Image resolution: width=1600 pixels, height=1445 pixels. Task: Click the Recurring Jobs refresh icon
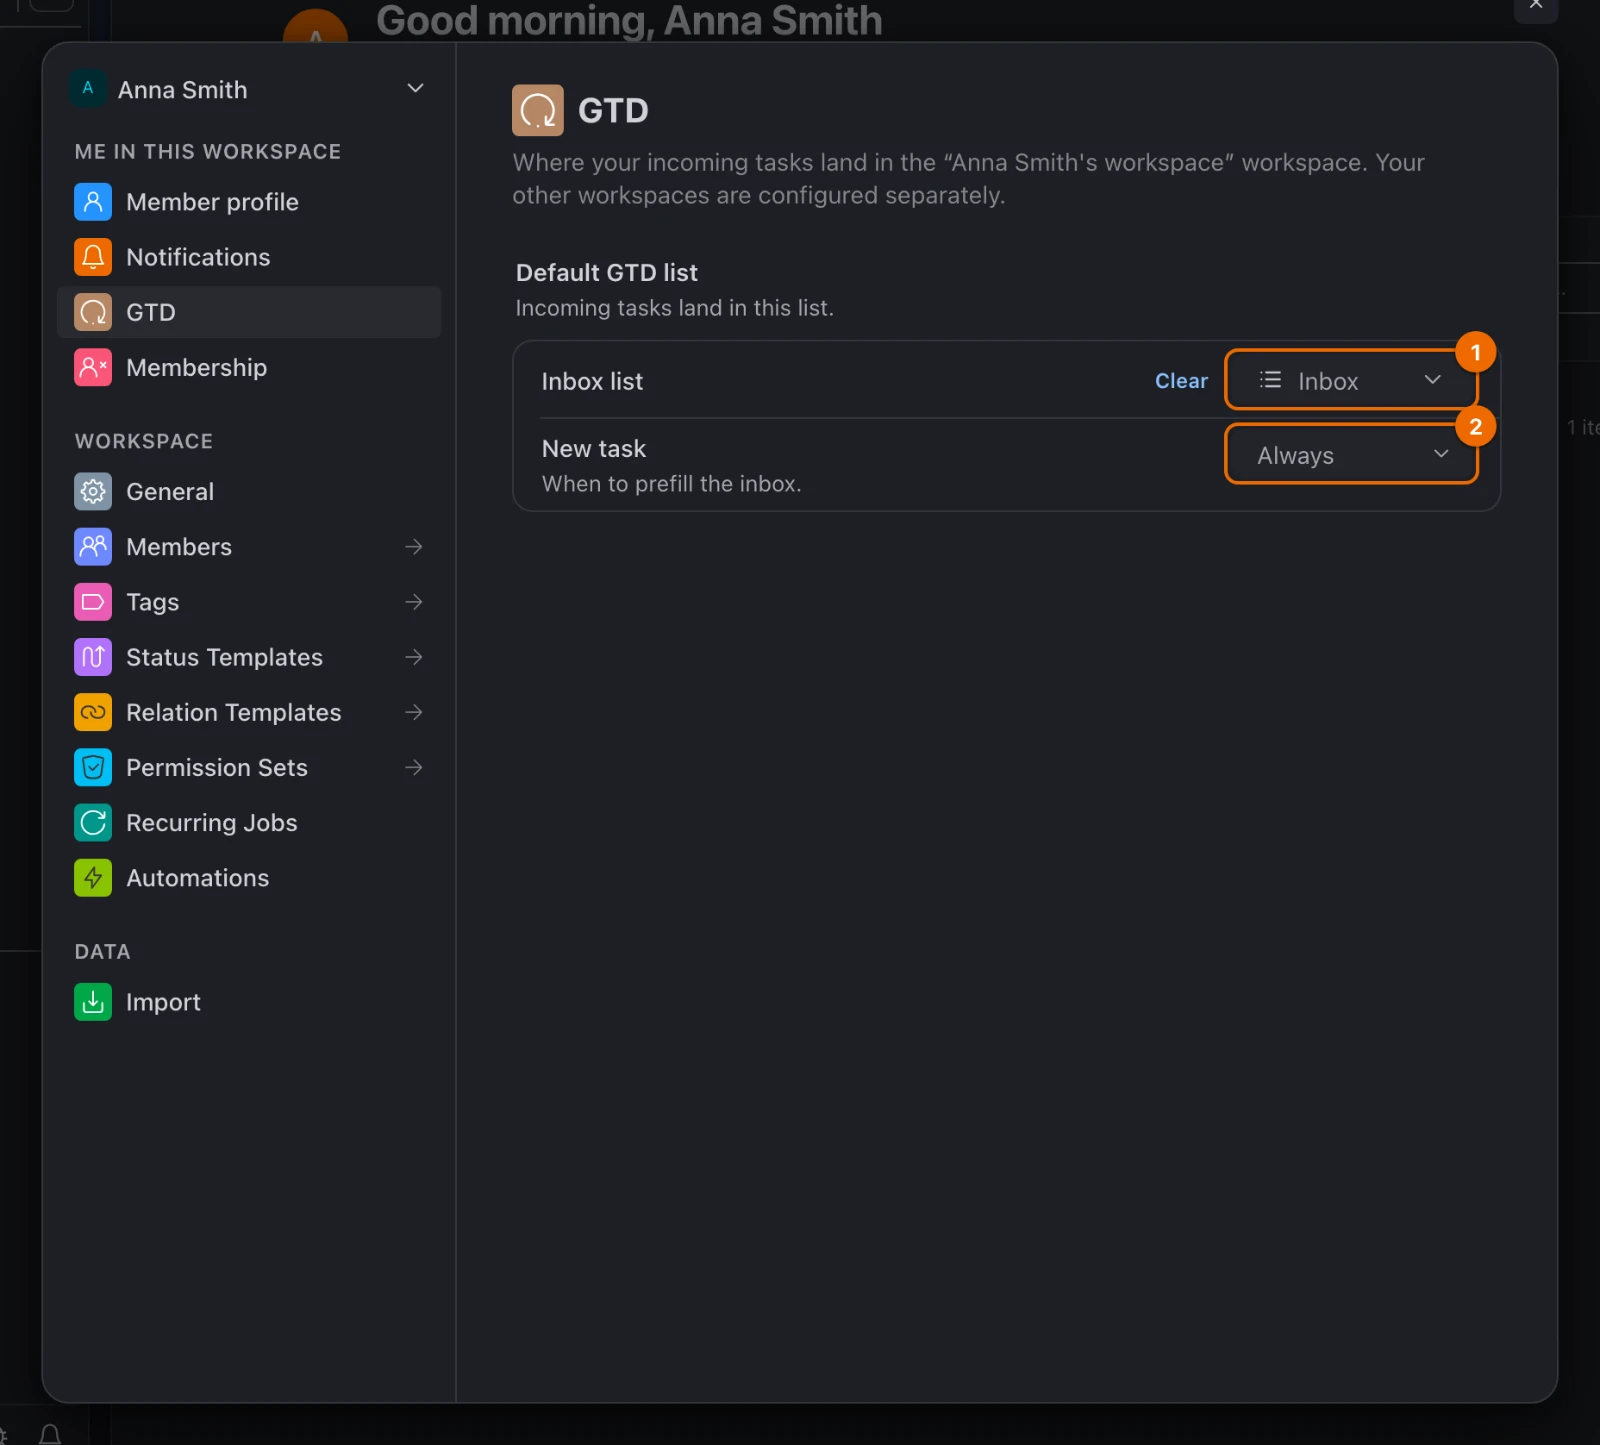coord(93,822)
